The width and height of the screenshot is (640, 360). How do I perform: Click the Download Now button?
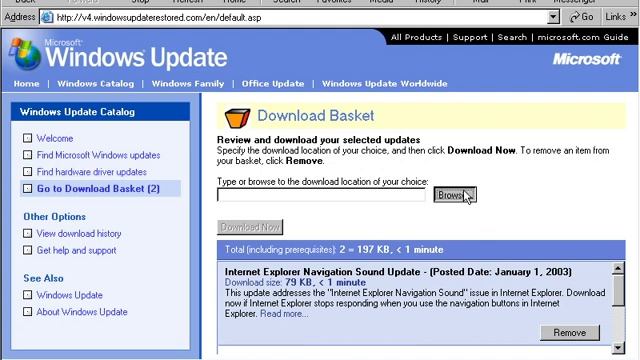tap(250, 227)
